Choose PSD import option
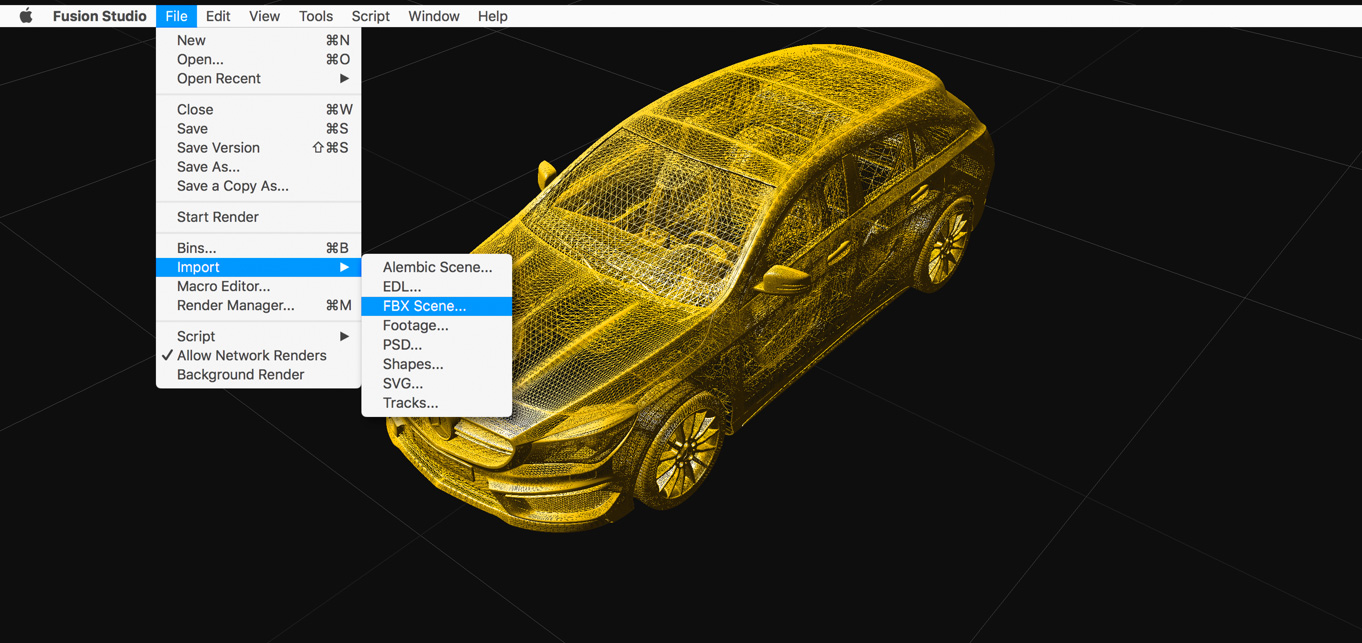1362x643 pixels. coord(402,345)
